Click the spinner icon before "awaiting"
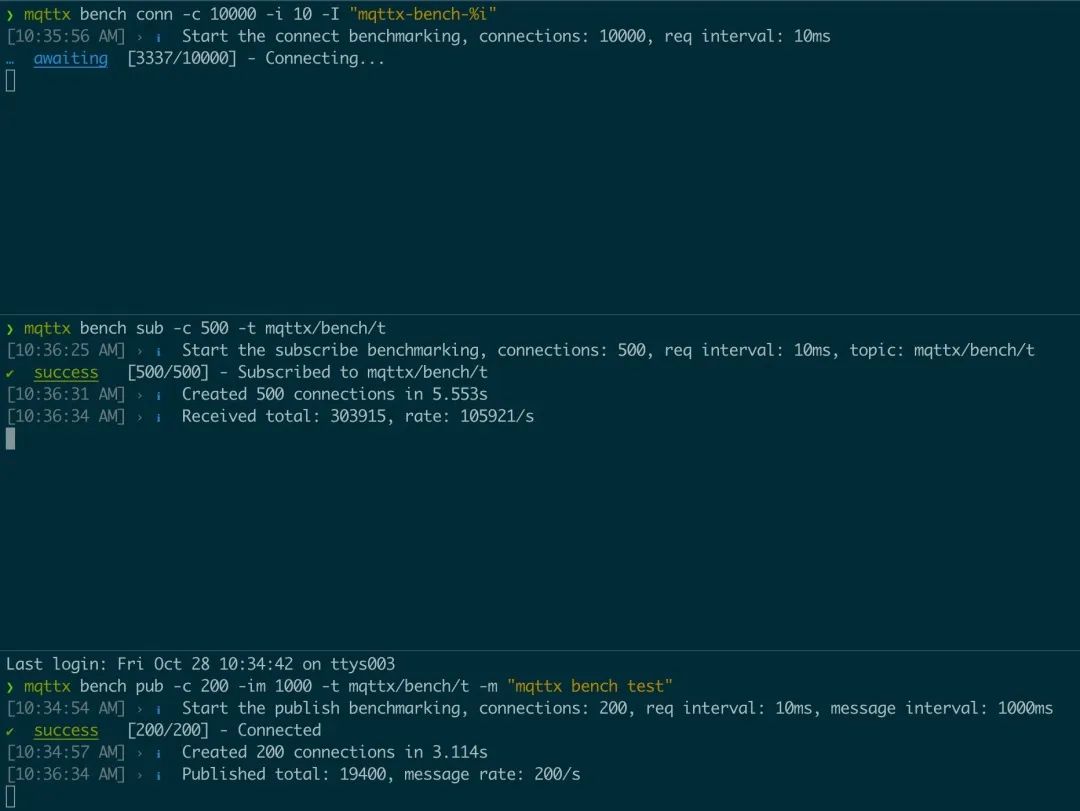Image resolution: width=1080 pixels, height=811 pixels. 11,58
